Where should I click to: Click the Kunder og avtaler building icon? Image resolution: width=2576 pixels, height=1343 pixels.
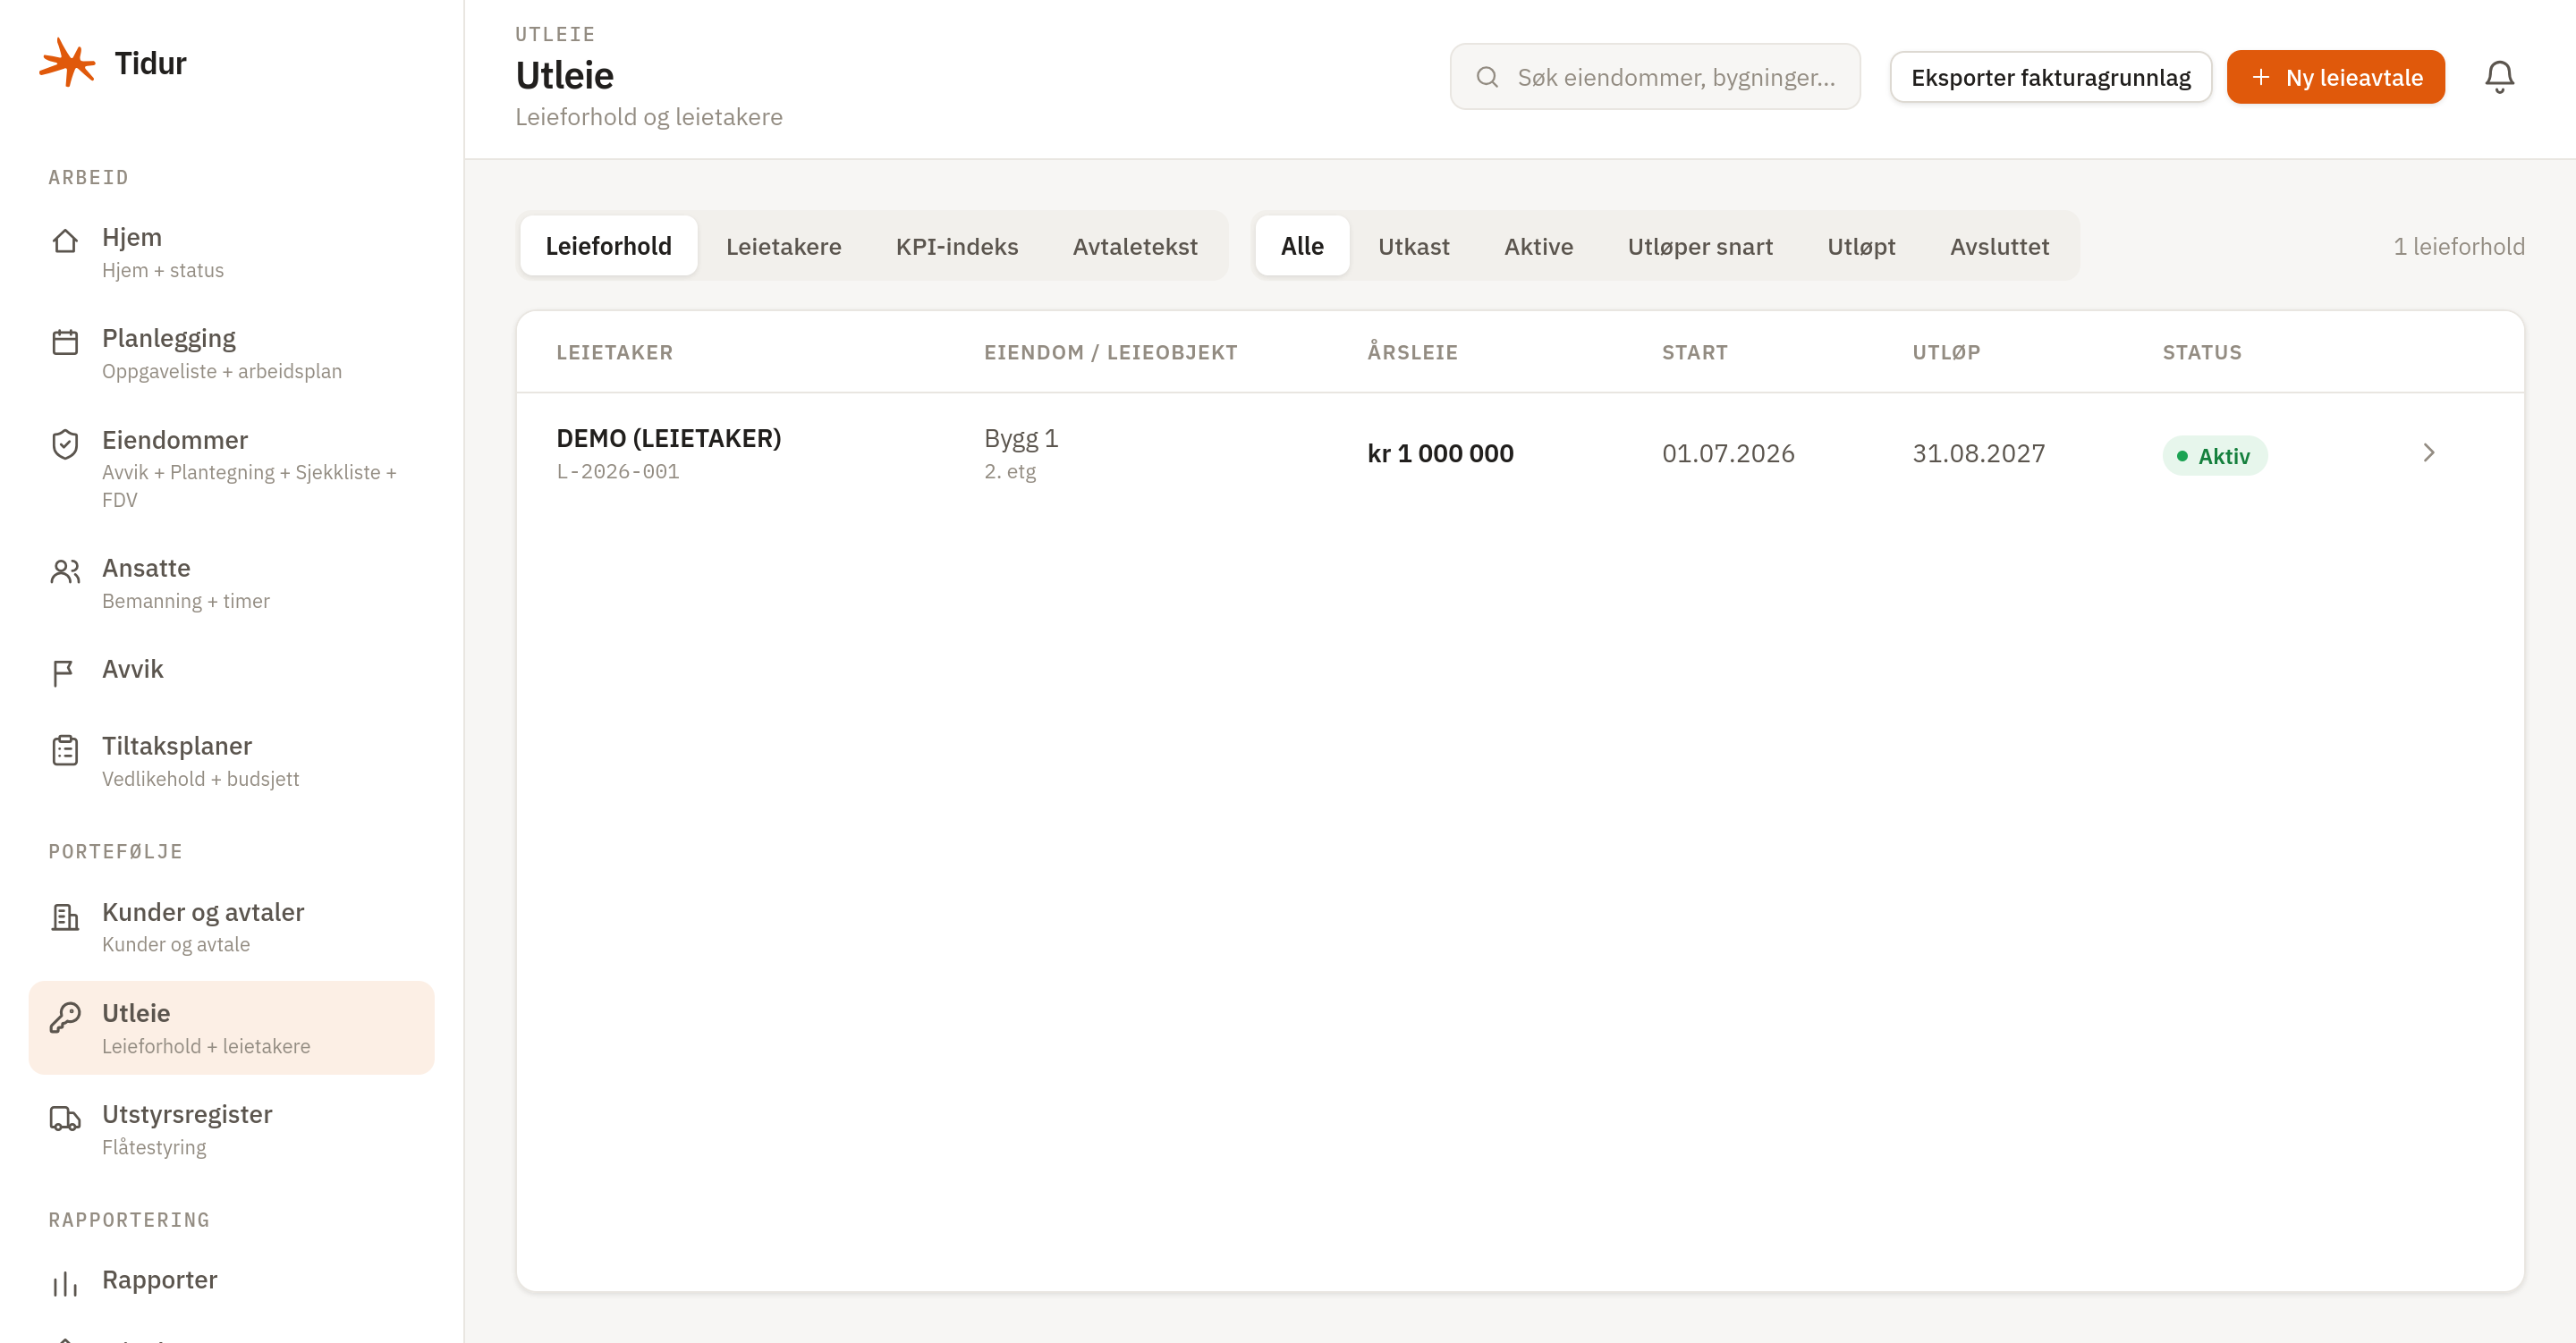point(65,916)
